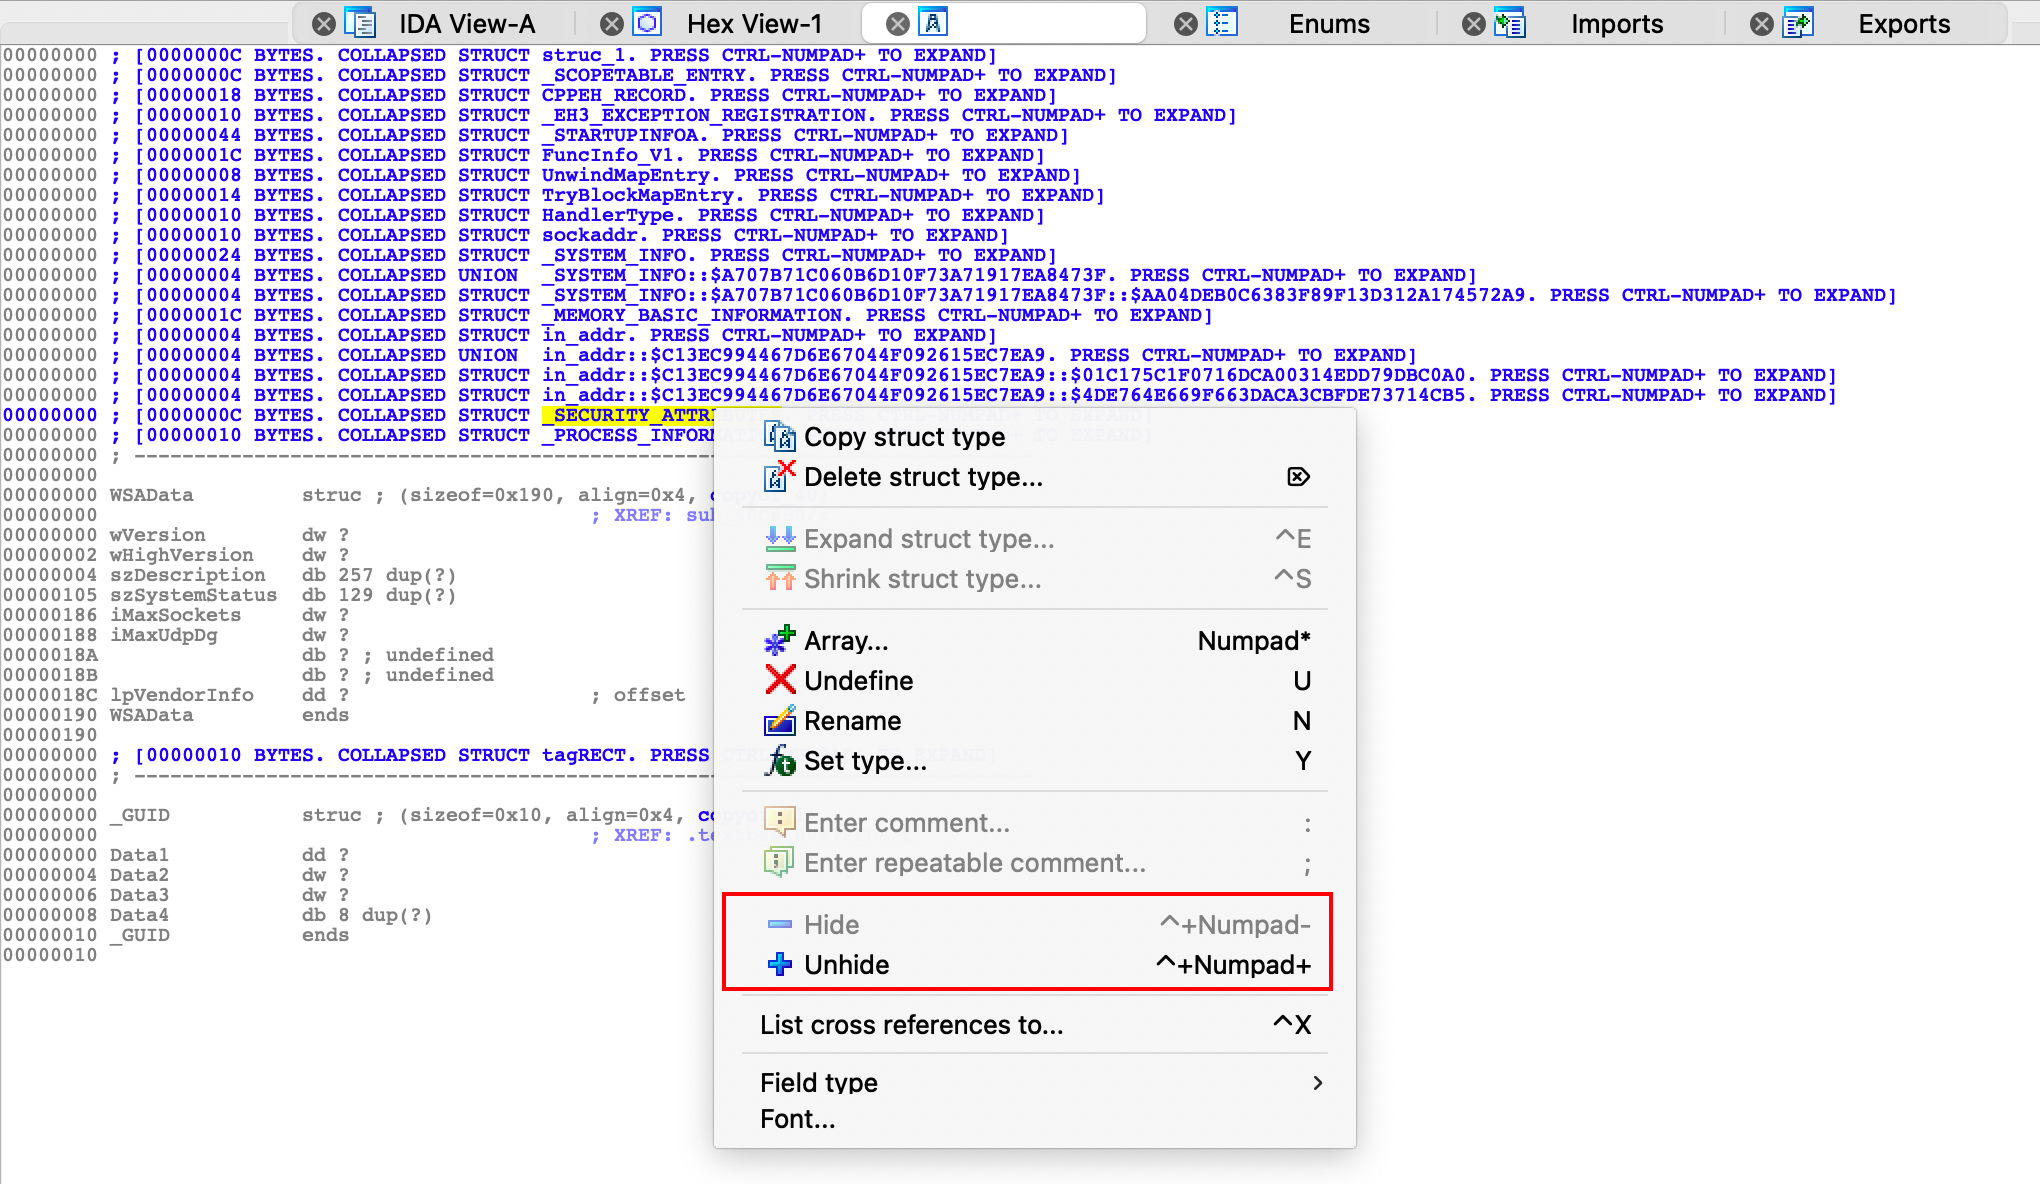Click the Hex View-1 tab icon

pyautogui.click(x=648, y=23)
